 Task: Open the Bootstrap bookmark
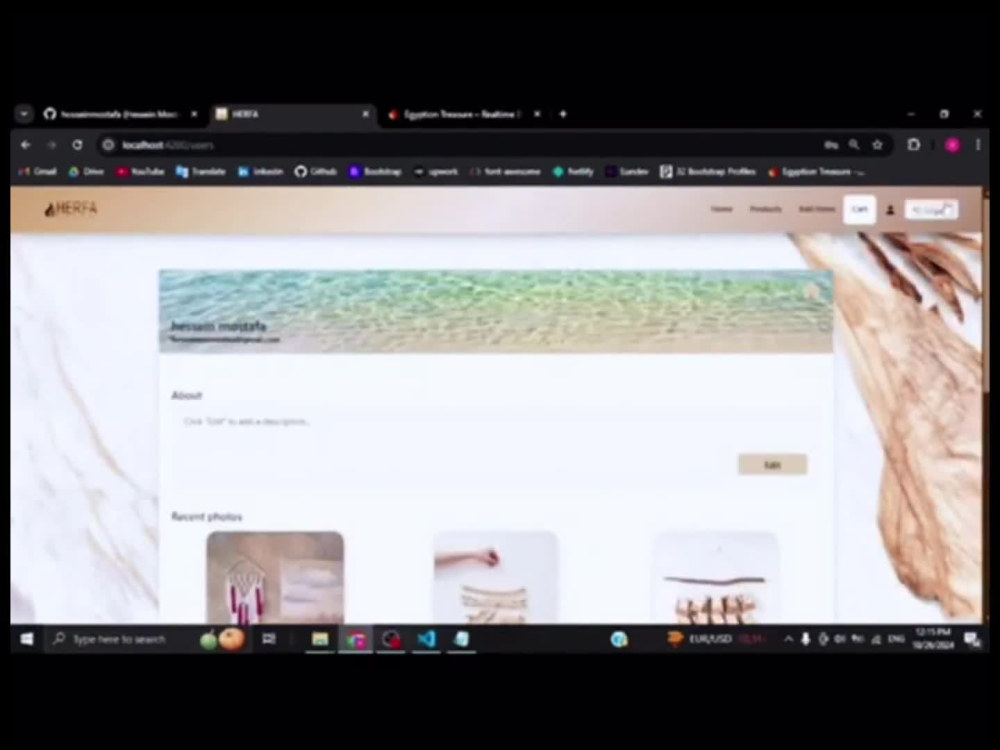click(375, 172)
